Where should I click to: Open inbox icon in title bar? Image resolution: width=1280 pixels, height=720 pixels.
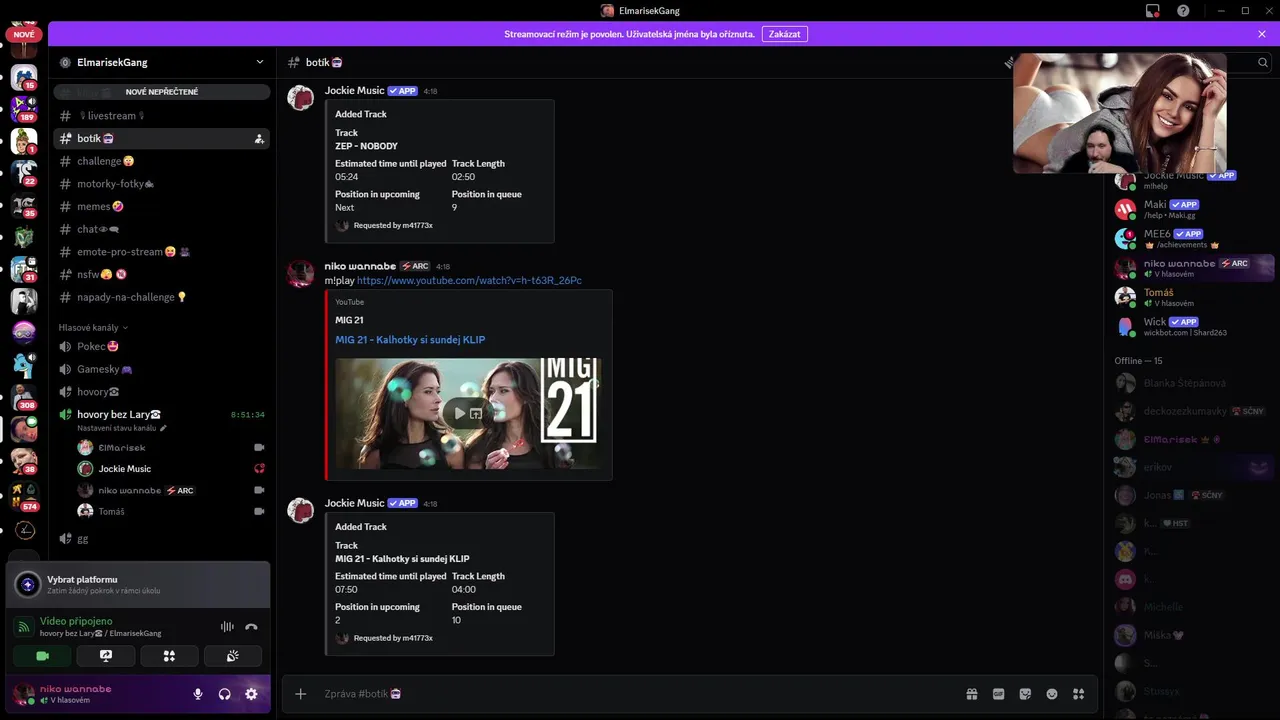click(x=1153, y=11)
